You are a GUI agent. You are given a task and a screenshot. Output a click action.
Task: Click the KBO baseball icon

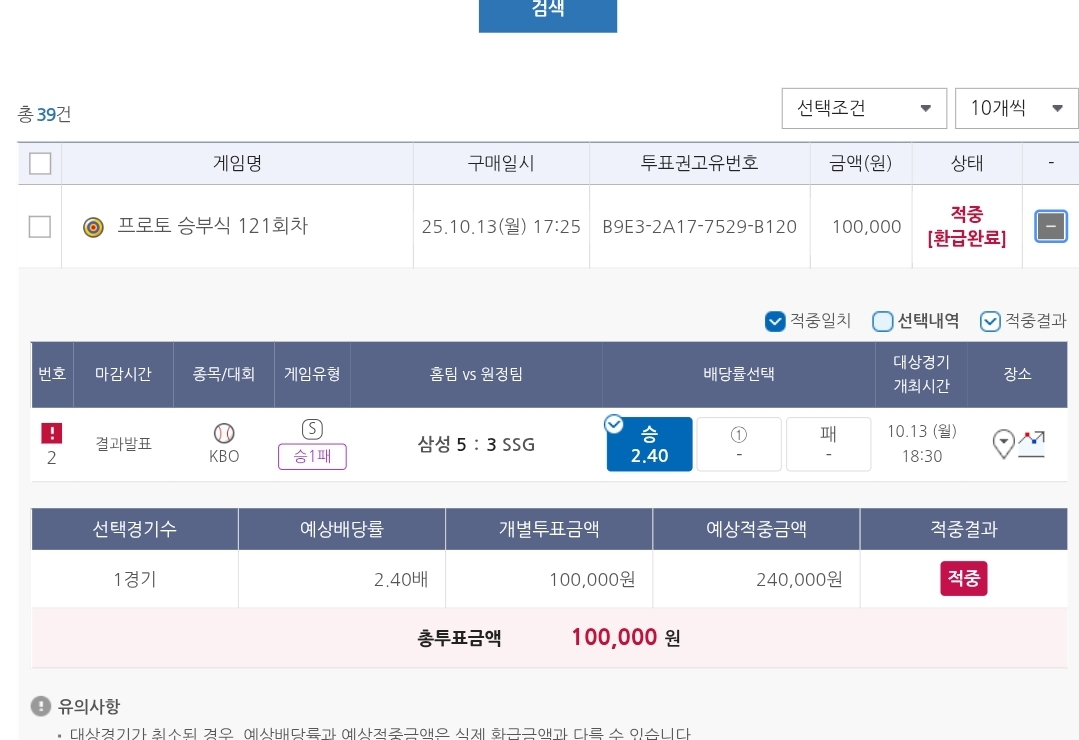[x=224, y=433]
